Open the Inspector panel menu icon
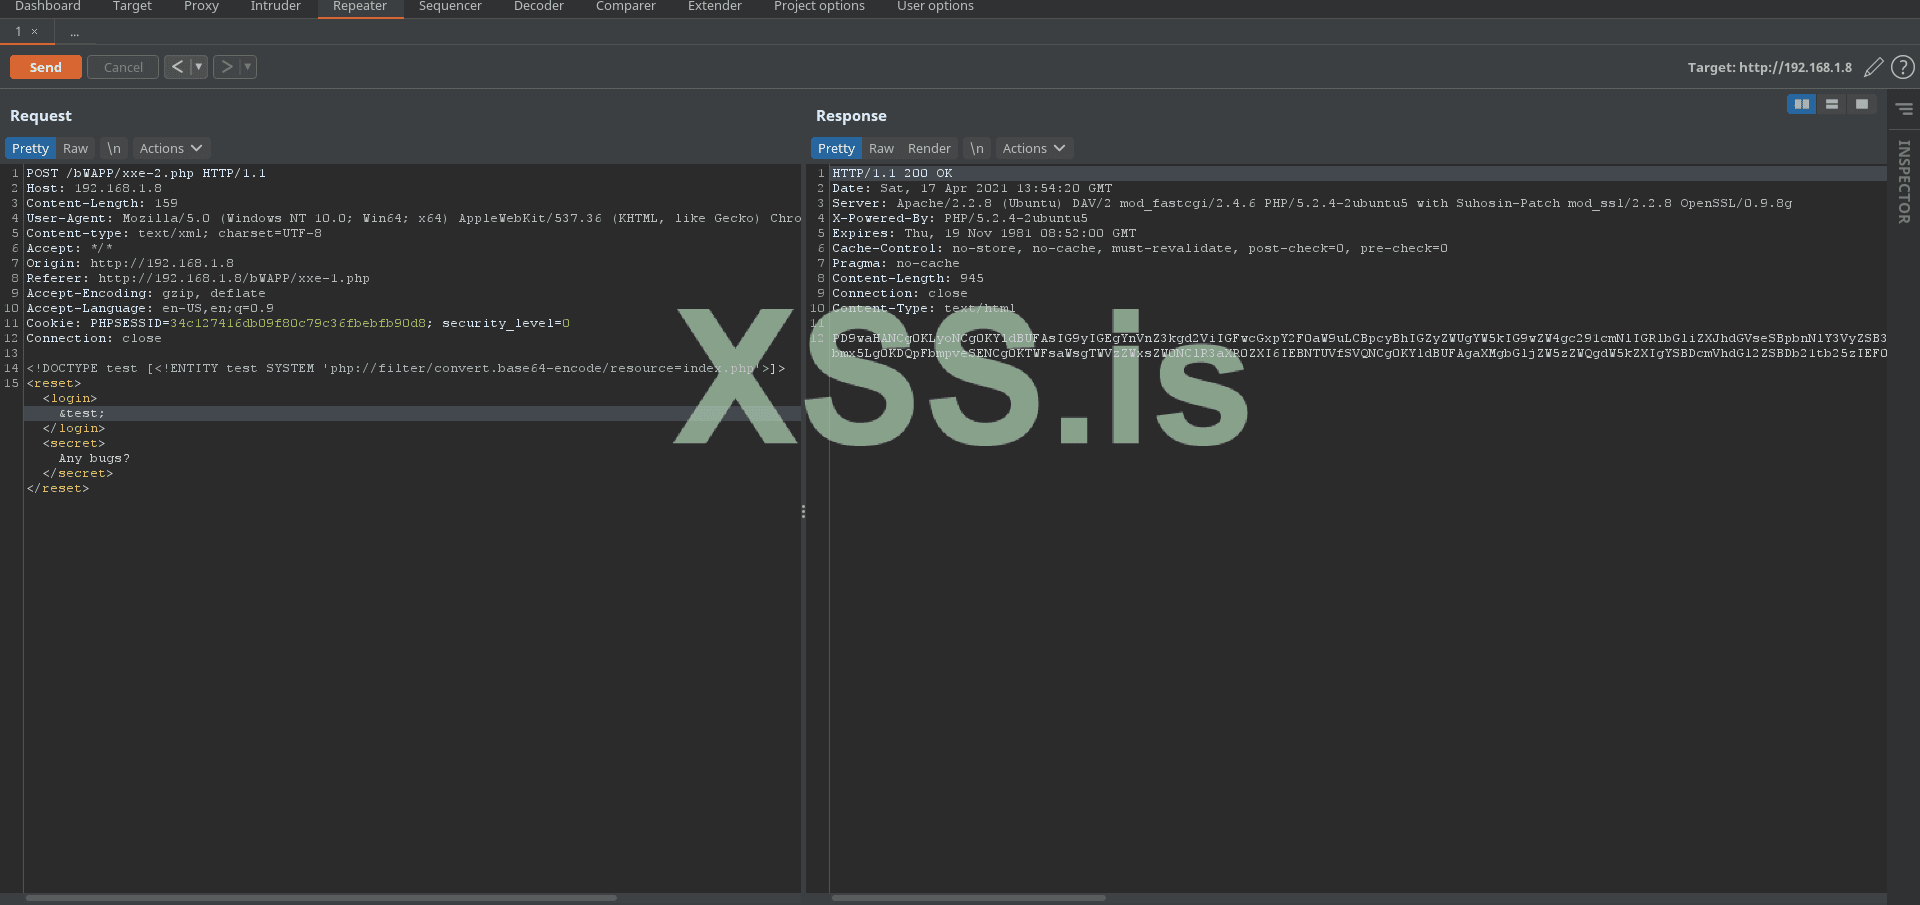 click(1904, 109)
